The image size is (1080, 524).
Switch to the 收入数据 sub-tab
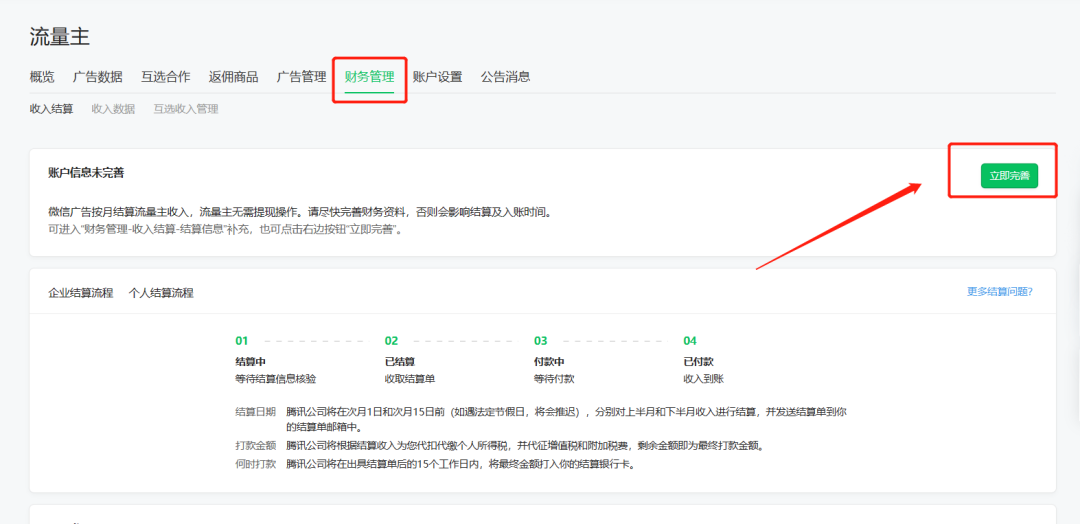click(x=113, y=109)
